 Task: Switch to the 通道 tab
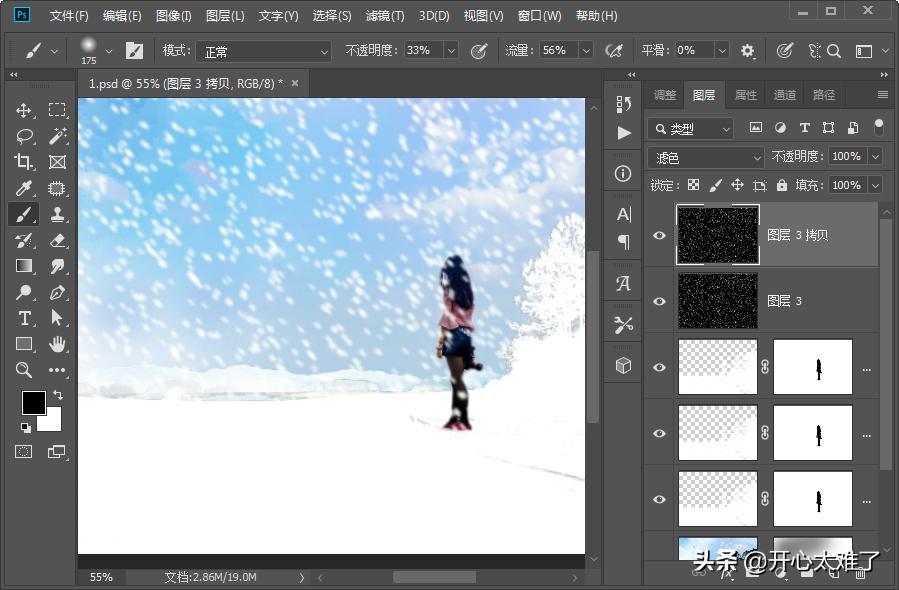(x=784, y=94)
